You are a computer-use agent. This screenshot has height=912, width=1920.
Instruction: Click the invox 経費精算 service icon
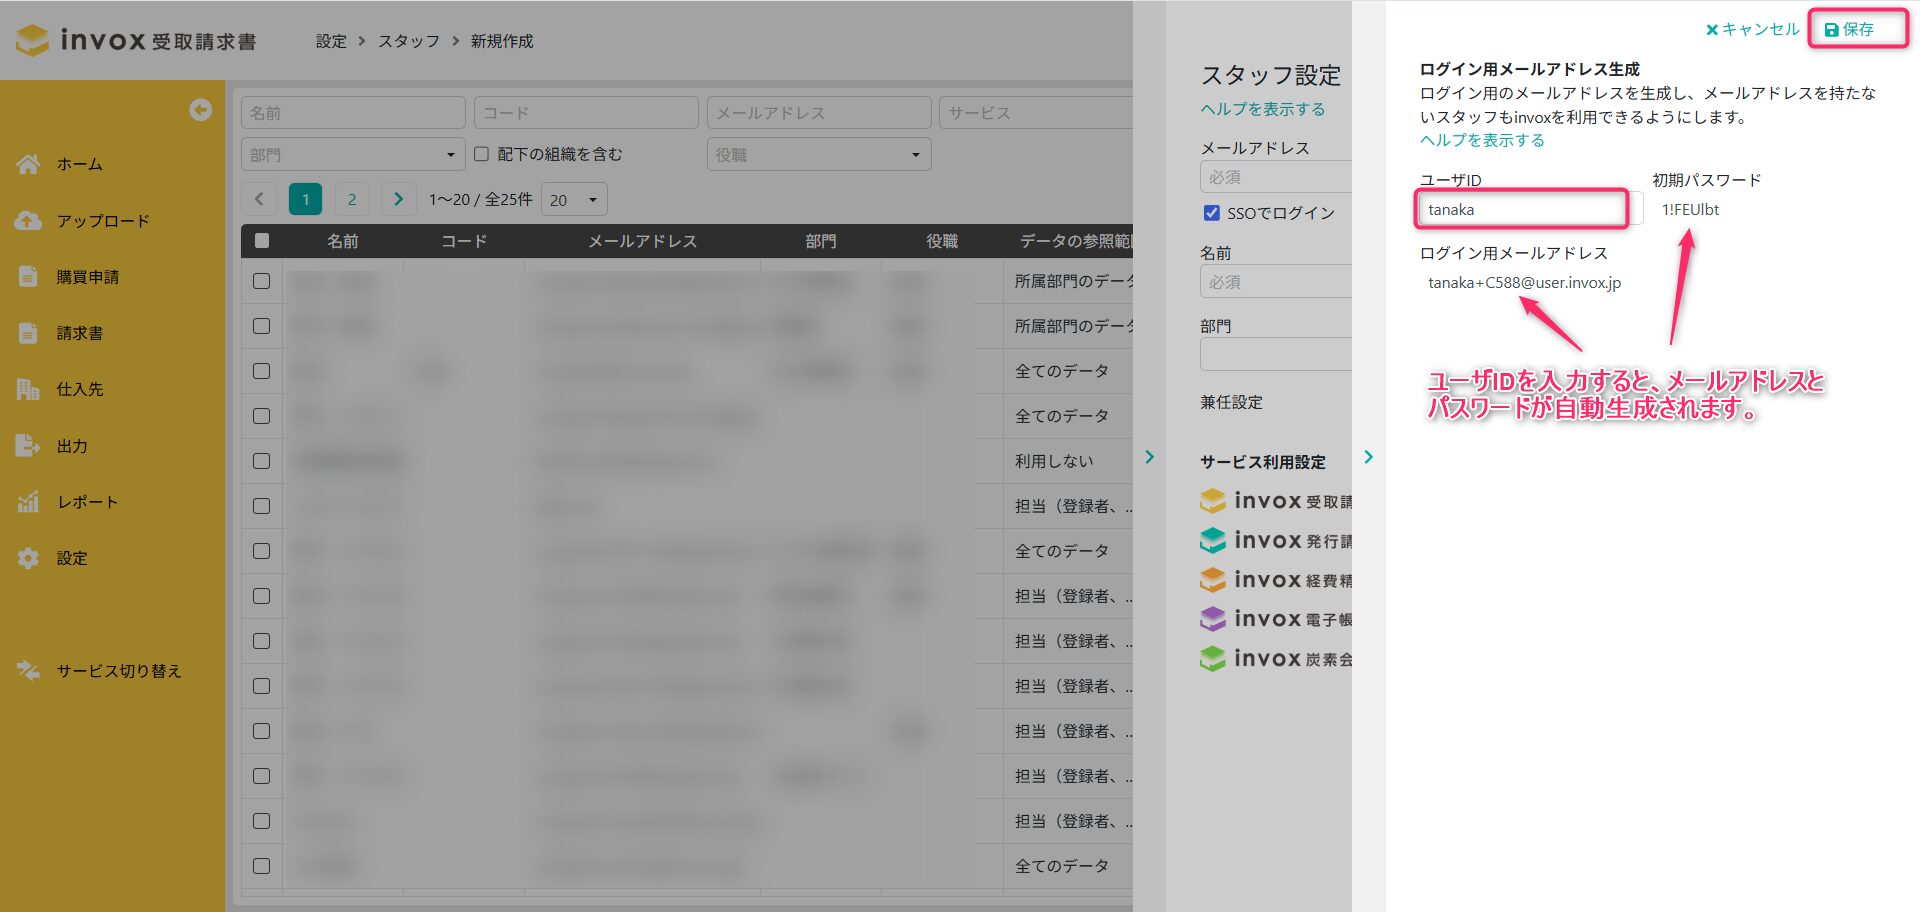click(1213, 580)
